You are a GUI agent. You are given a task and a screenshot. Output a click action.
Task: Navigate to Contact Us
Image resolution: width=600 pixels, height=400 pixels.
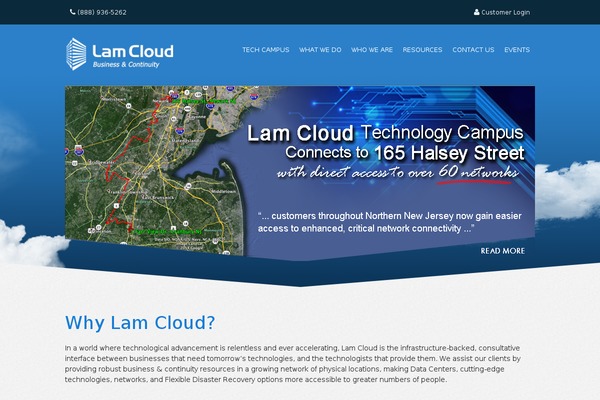tap(473, 50)
